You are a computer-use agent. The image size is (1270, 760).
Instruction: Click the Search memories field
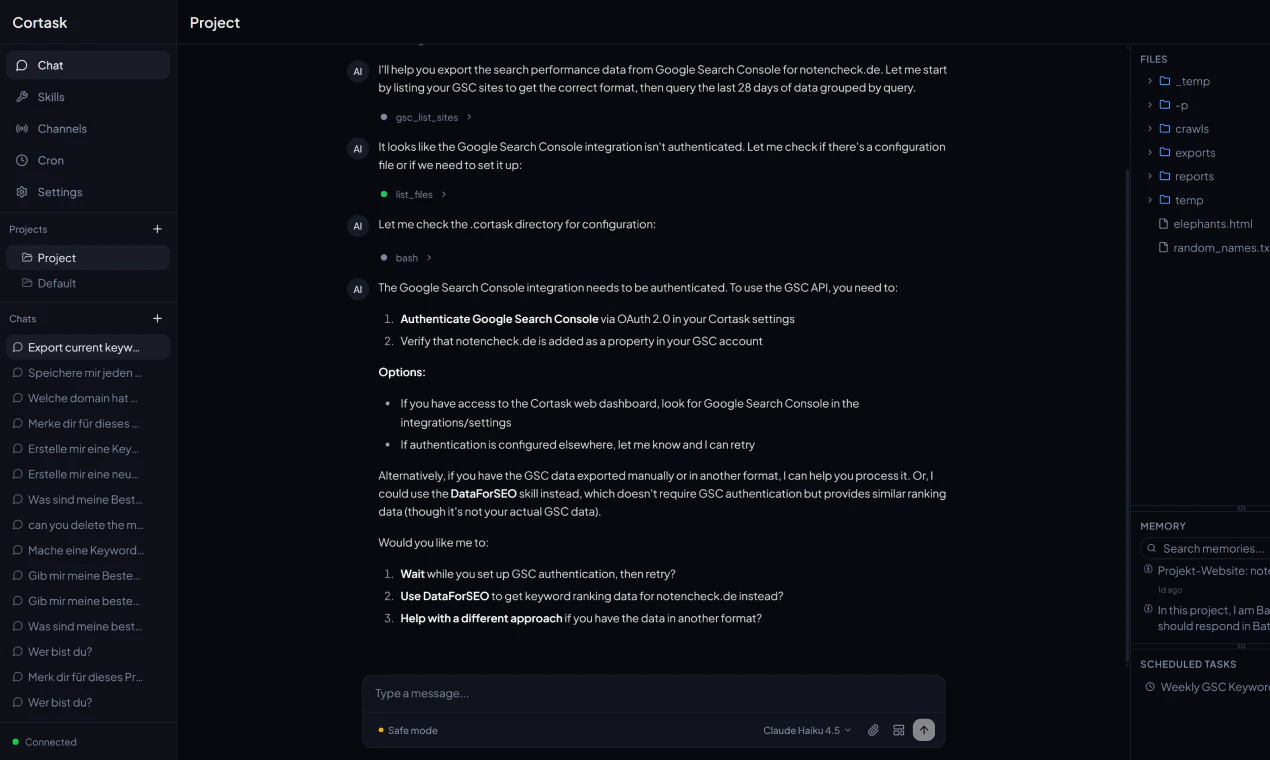(x=1212, y=549)
